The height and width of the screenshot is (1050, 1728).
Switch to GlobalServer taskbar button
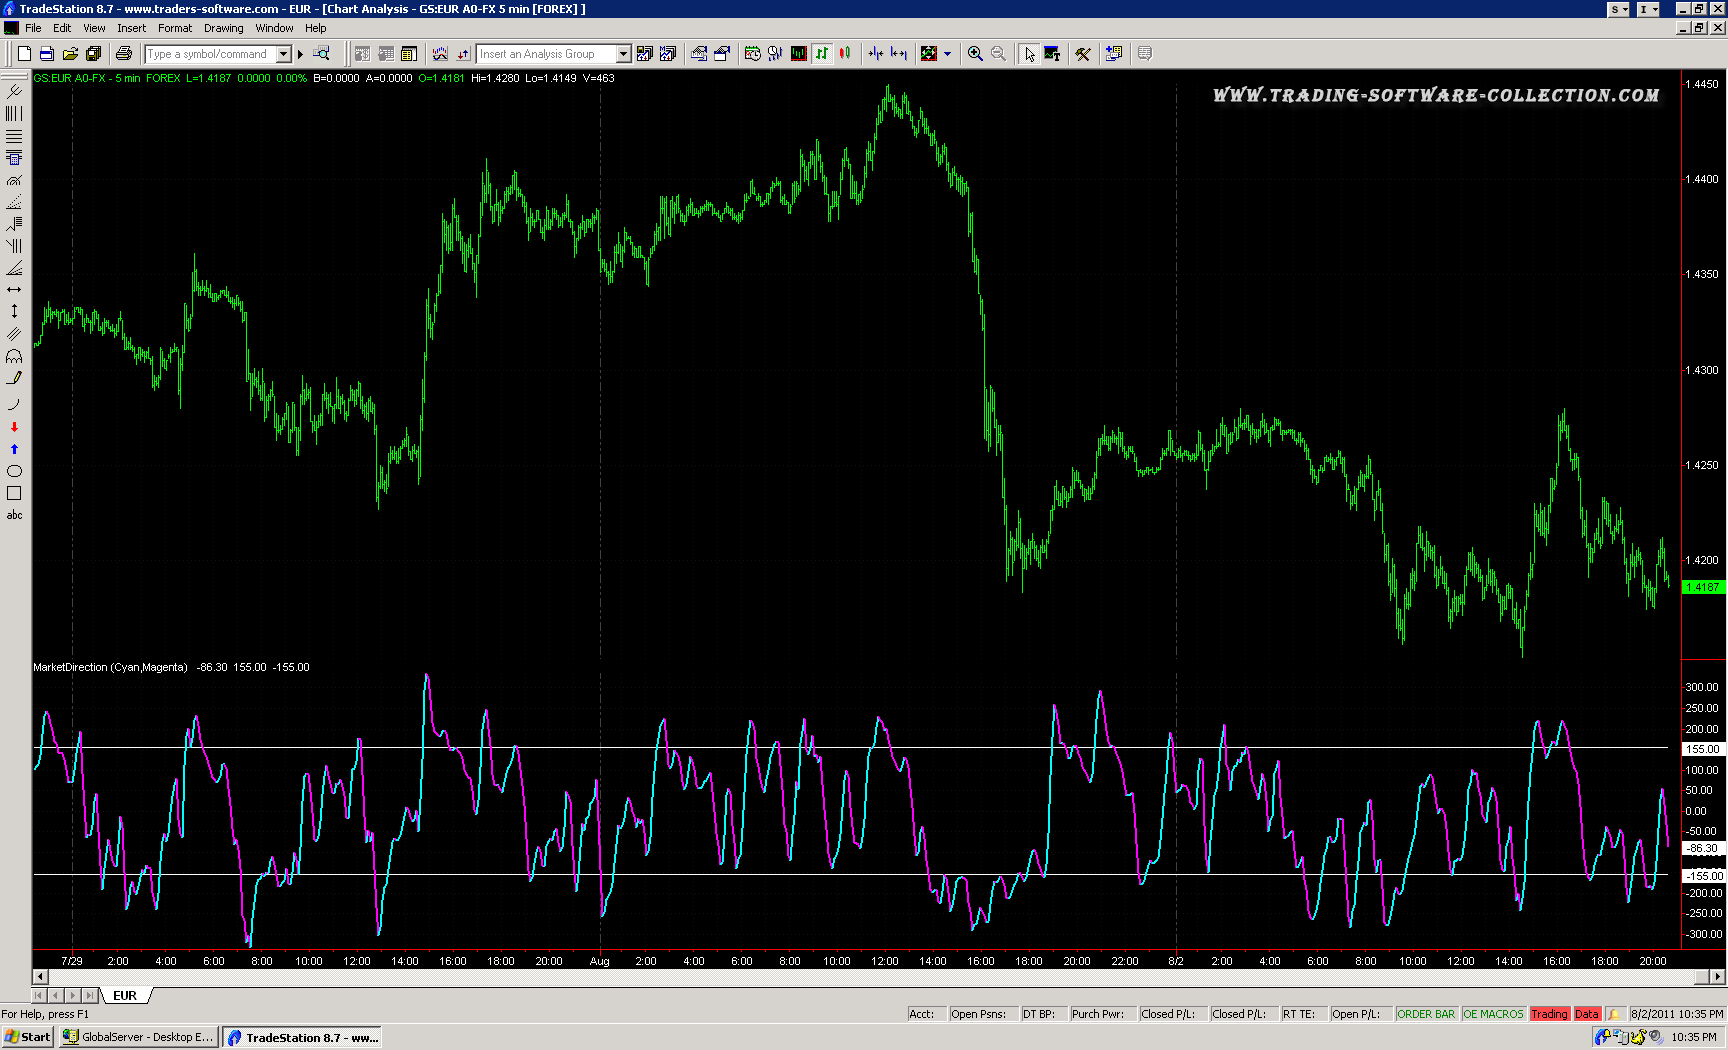click(x=138, y=1037)
